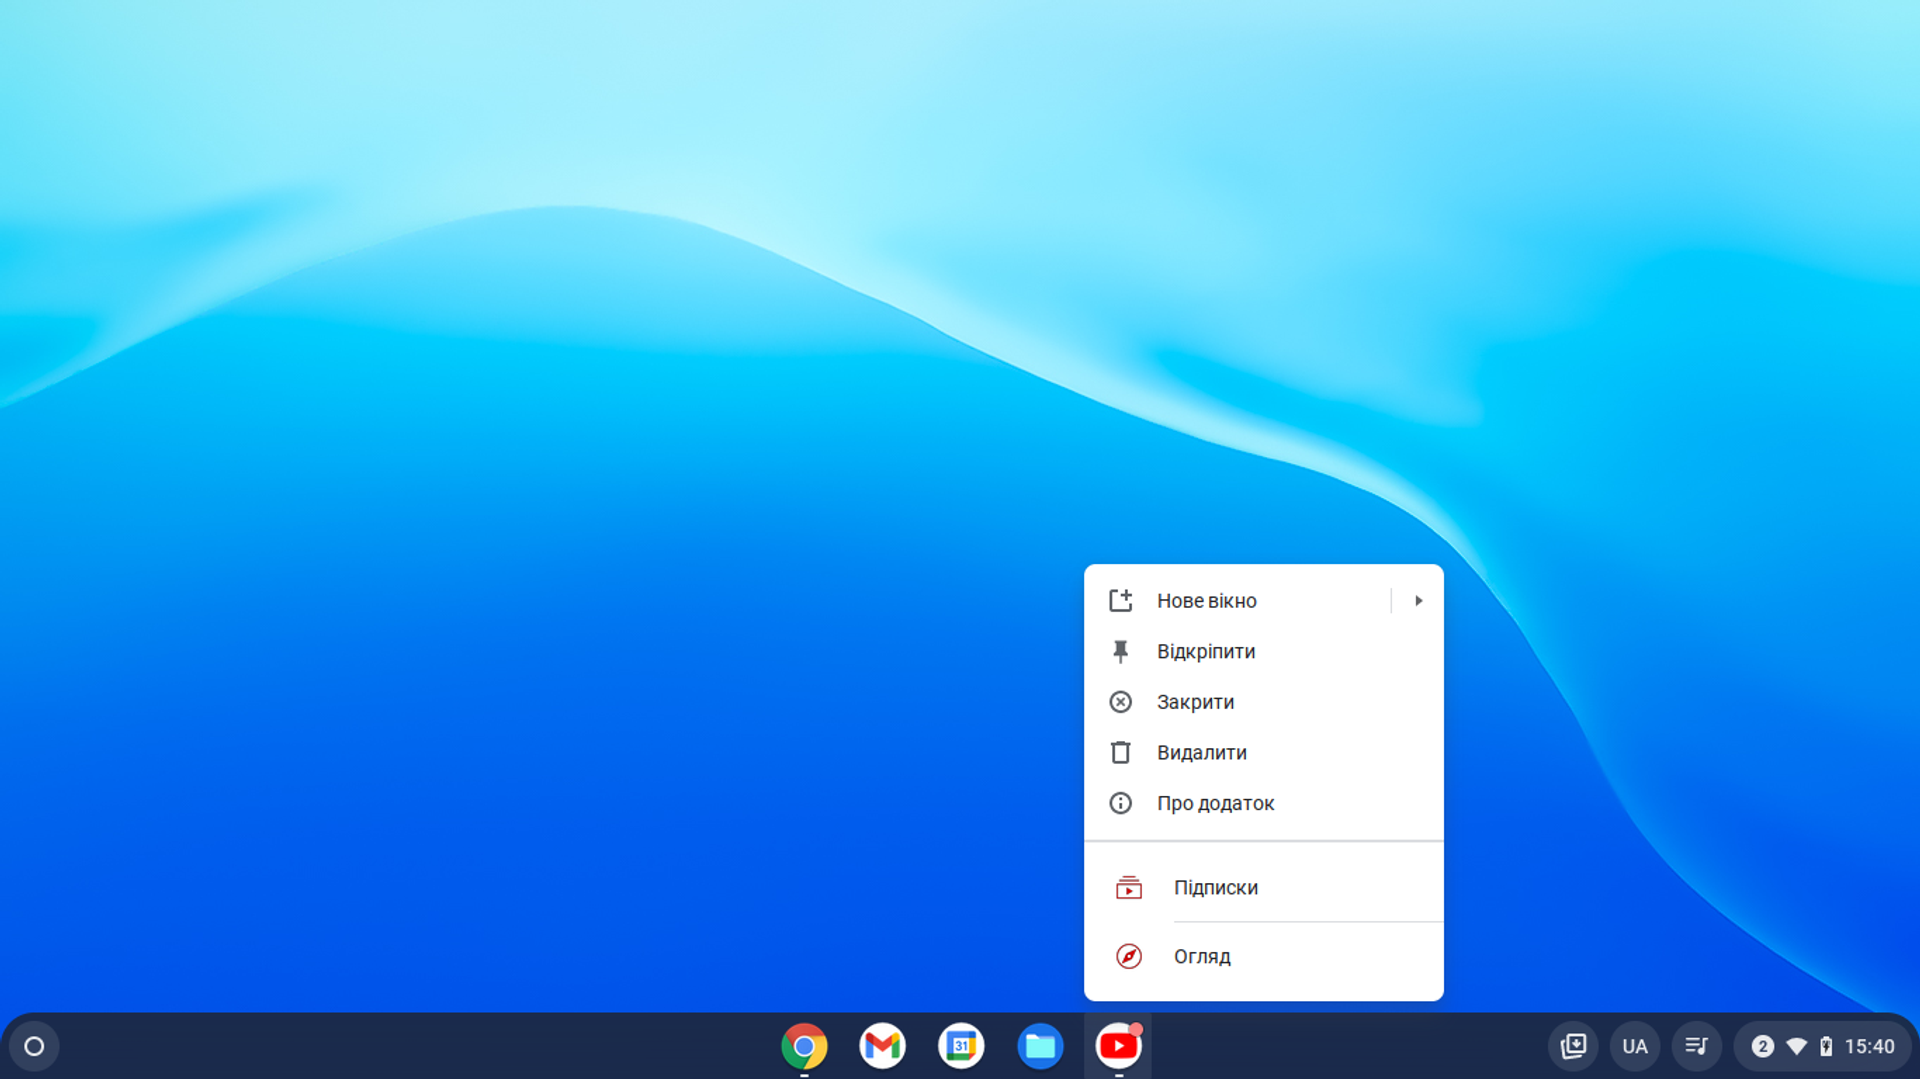
Task: Click the battery status icon
Action: click(x=1826, y=1046)
